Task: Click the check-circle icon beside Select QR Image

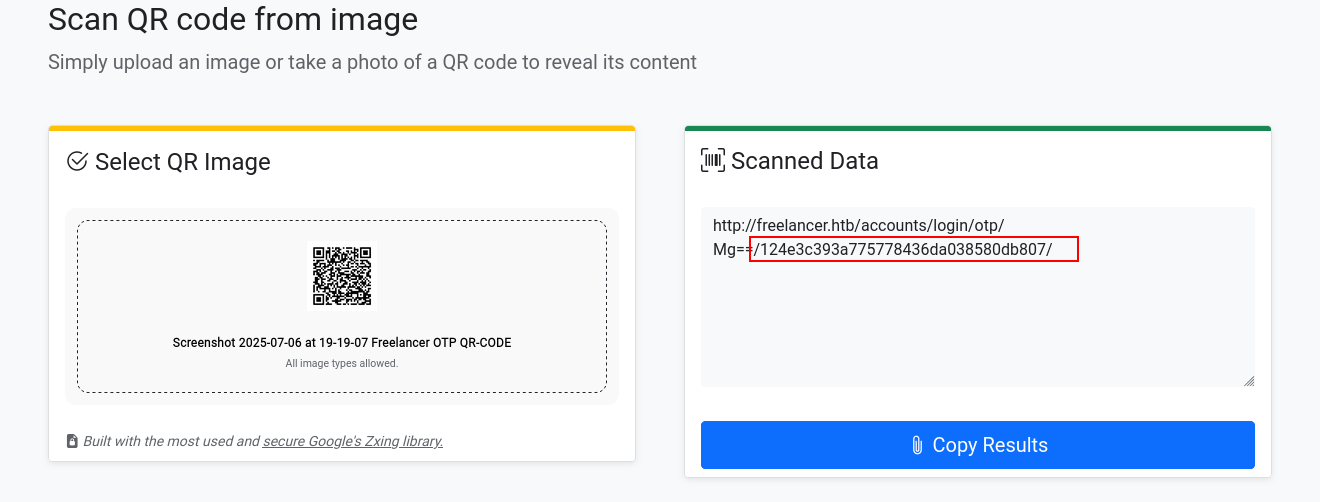Action: 77,161
